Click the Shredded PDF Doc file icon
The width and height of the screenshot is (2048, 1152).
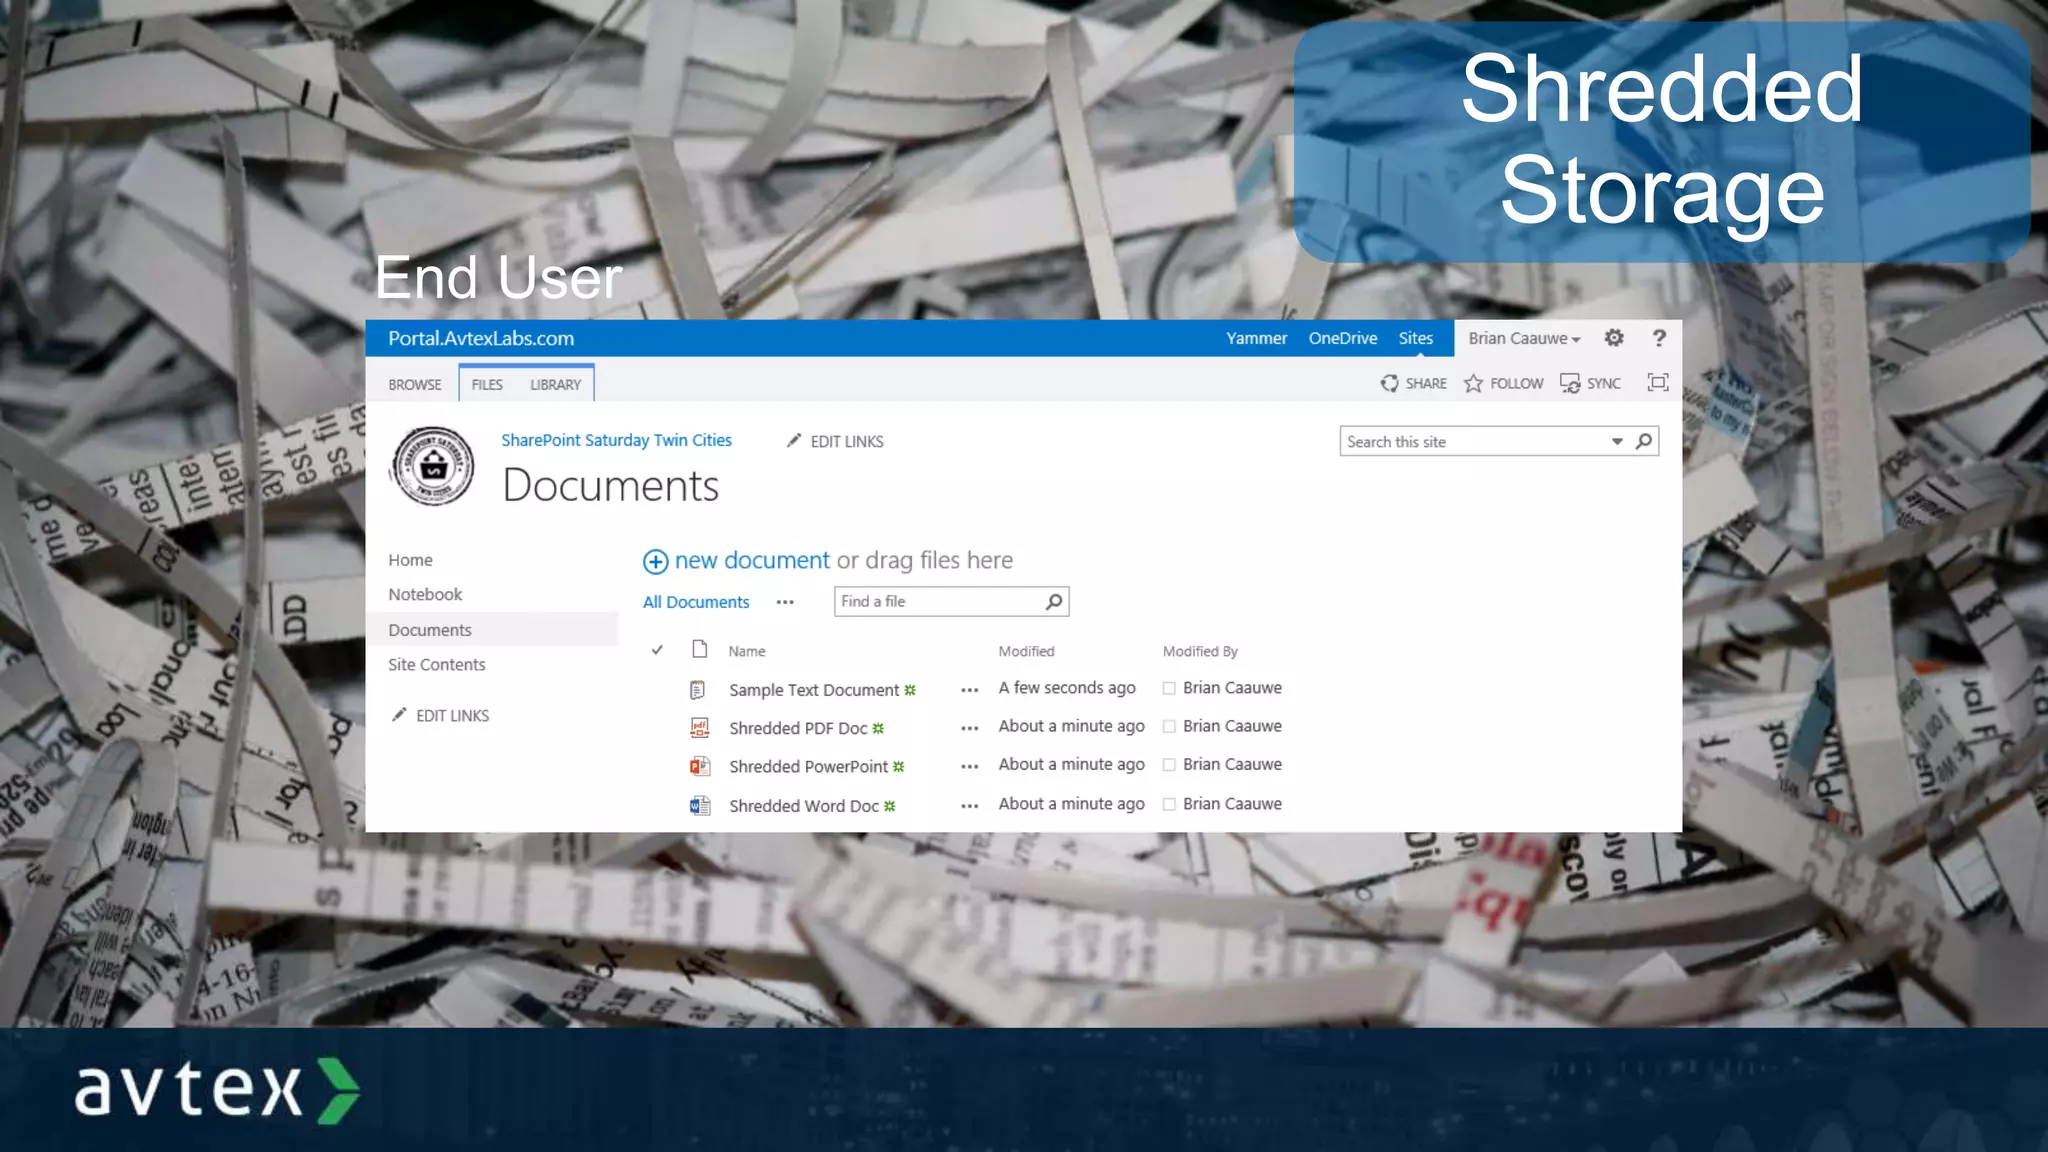point(699,727)
